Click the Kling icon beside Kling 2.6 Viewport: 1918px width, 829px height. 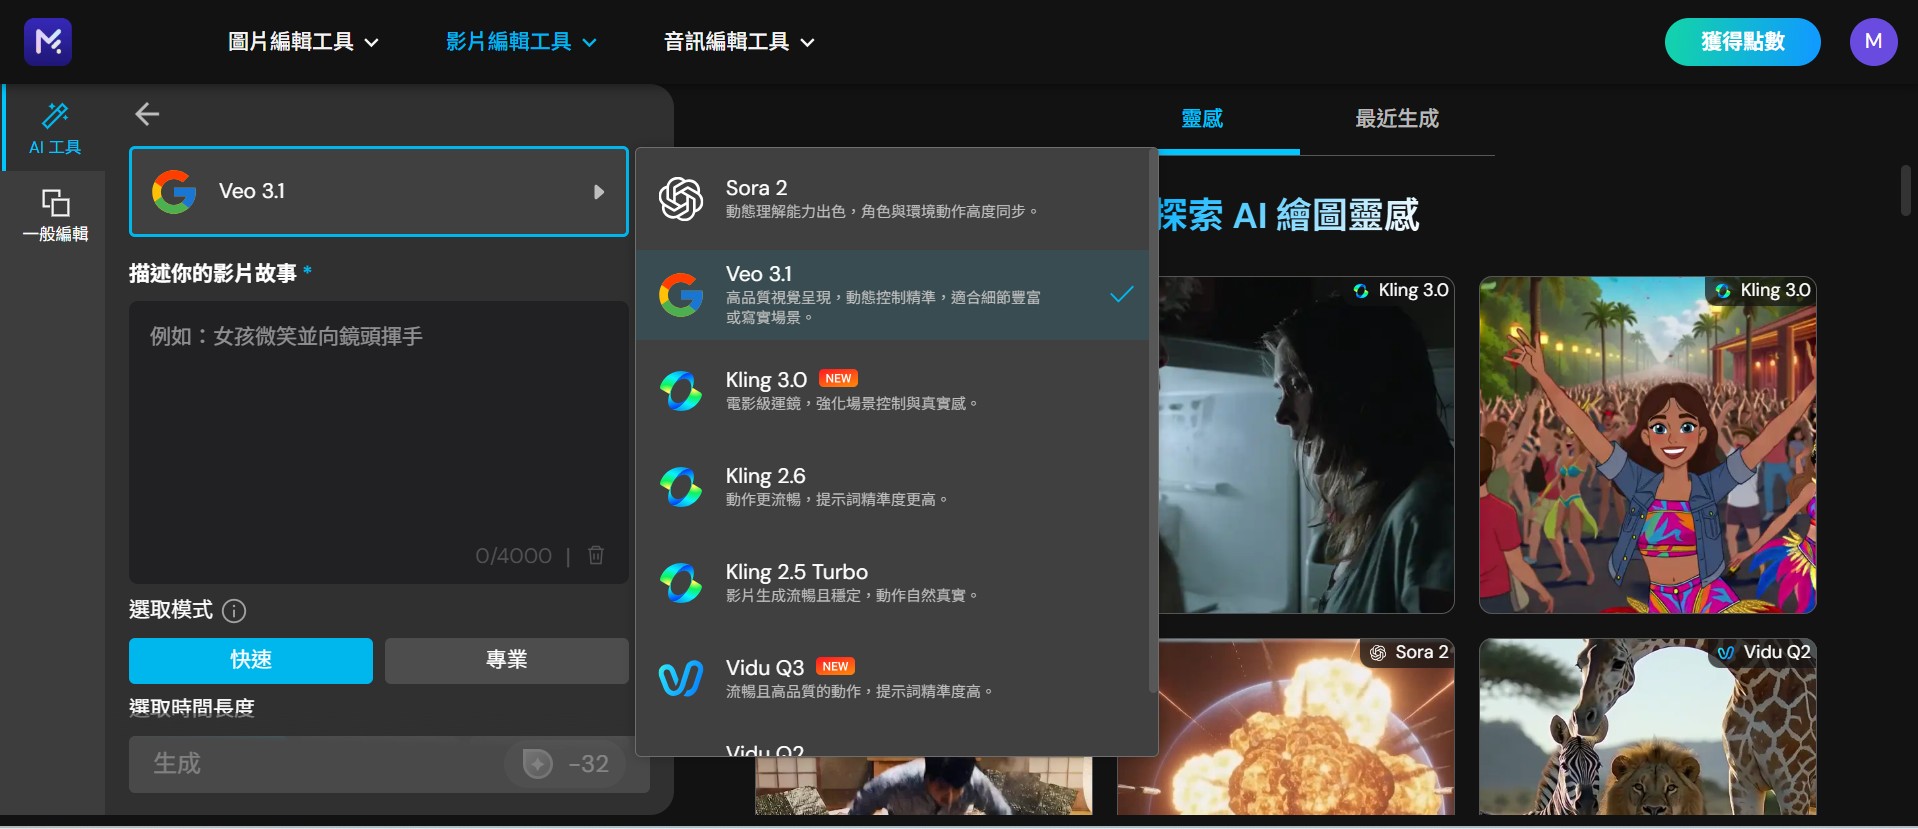[x=681, y=486]
